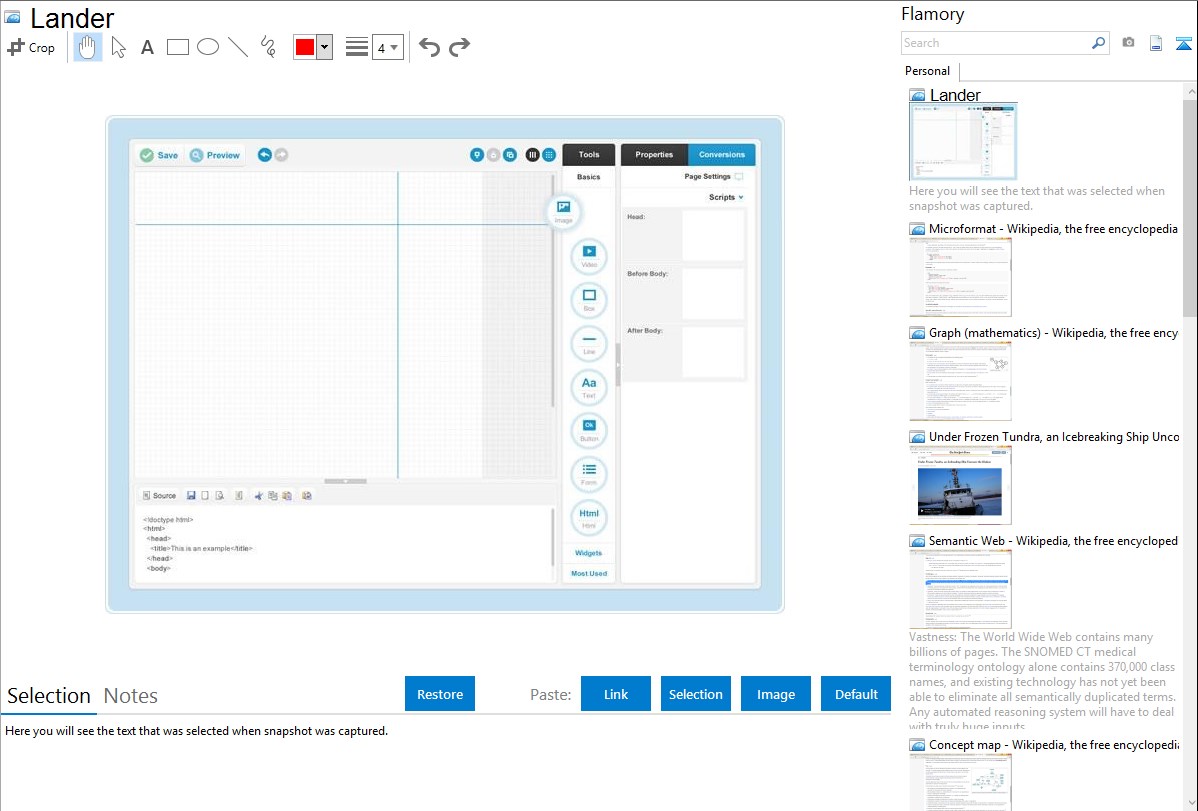The height and width of the screenshot is (811, 1198).
Task: Select Microformat - Wikipedia snapshot title
Action: (x=1053, y=229)
